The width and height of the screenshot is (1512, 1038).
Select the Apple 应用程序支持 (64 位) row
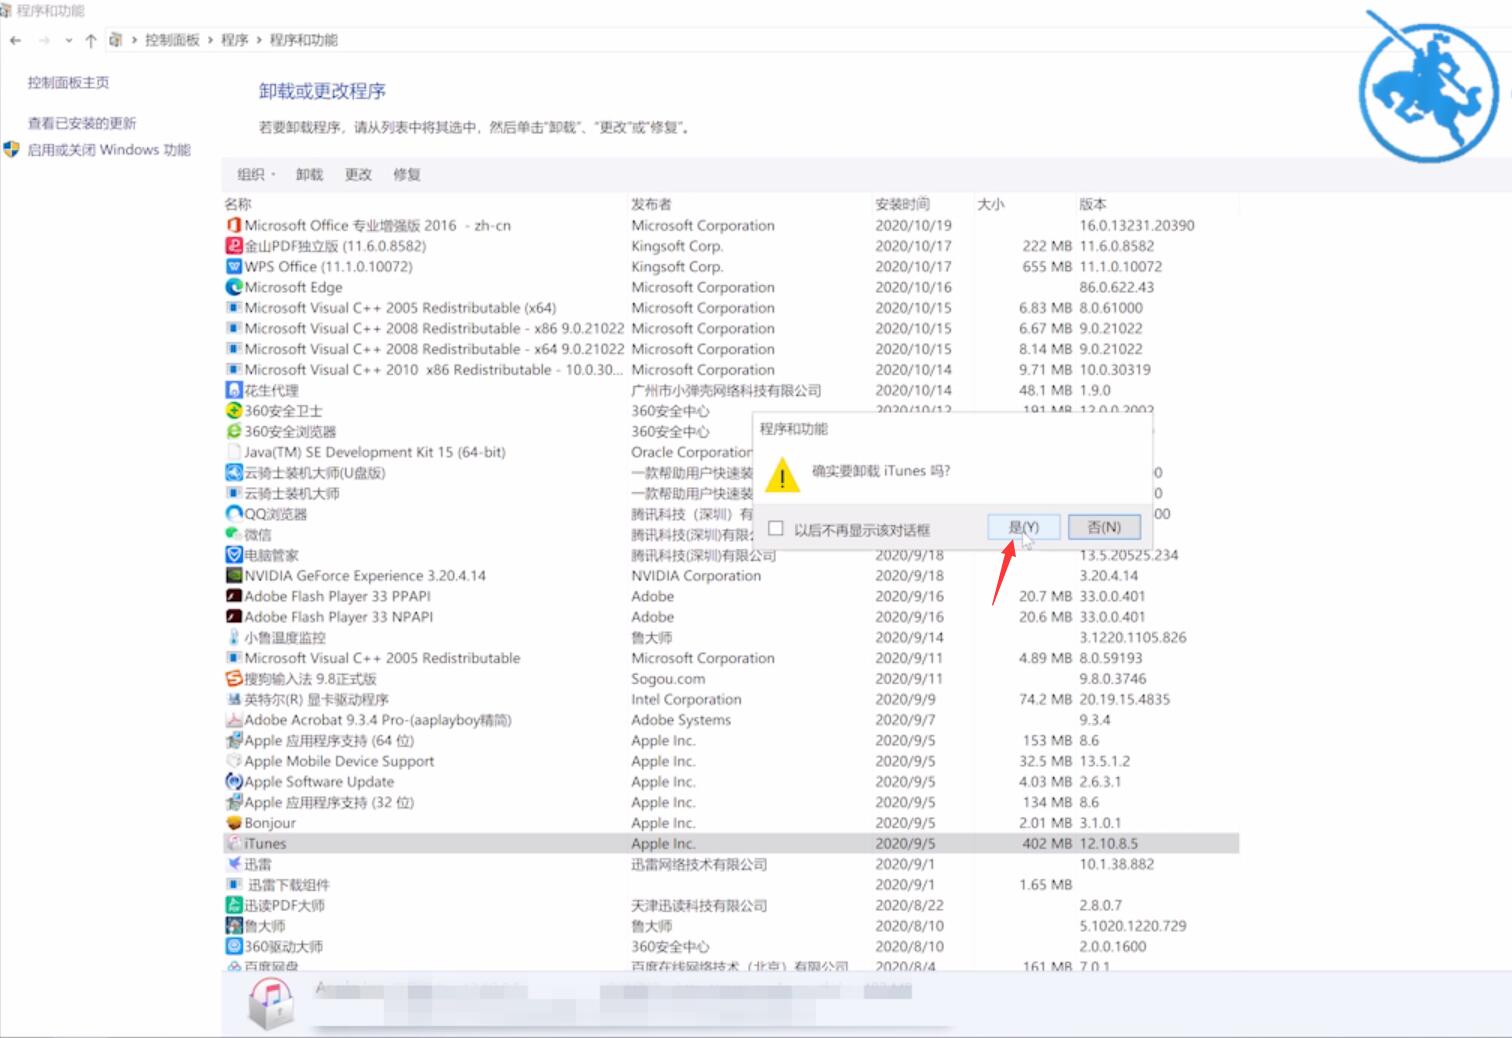click(x=731, y=740)
